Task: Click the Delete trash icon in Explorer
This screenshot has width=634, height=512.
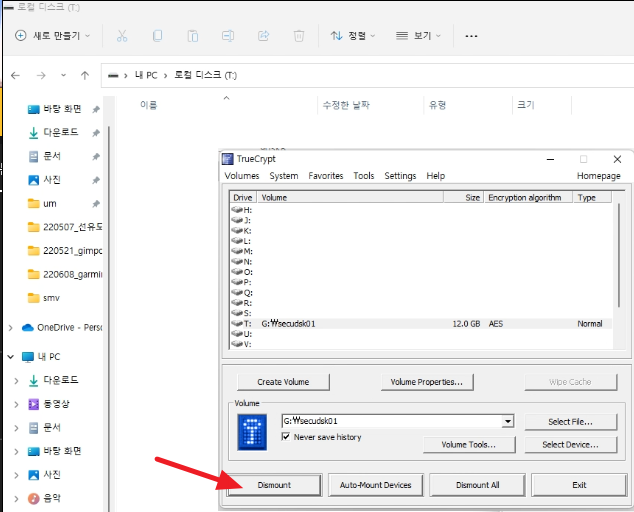Action: 299,36
